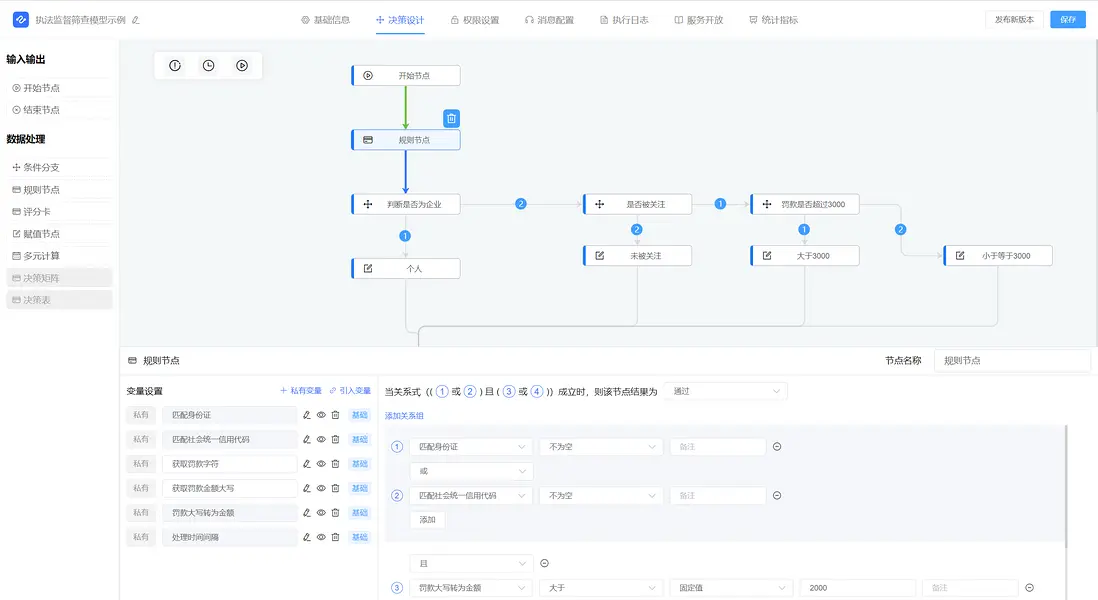Pick 评分卡 from the left sidebar
Viewport: 1098px width, 600px height.
click(60, 211)
